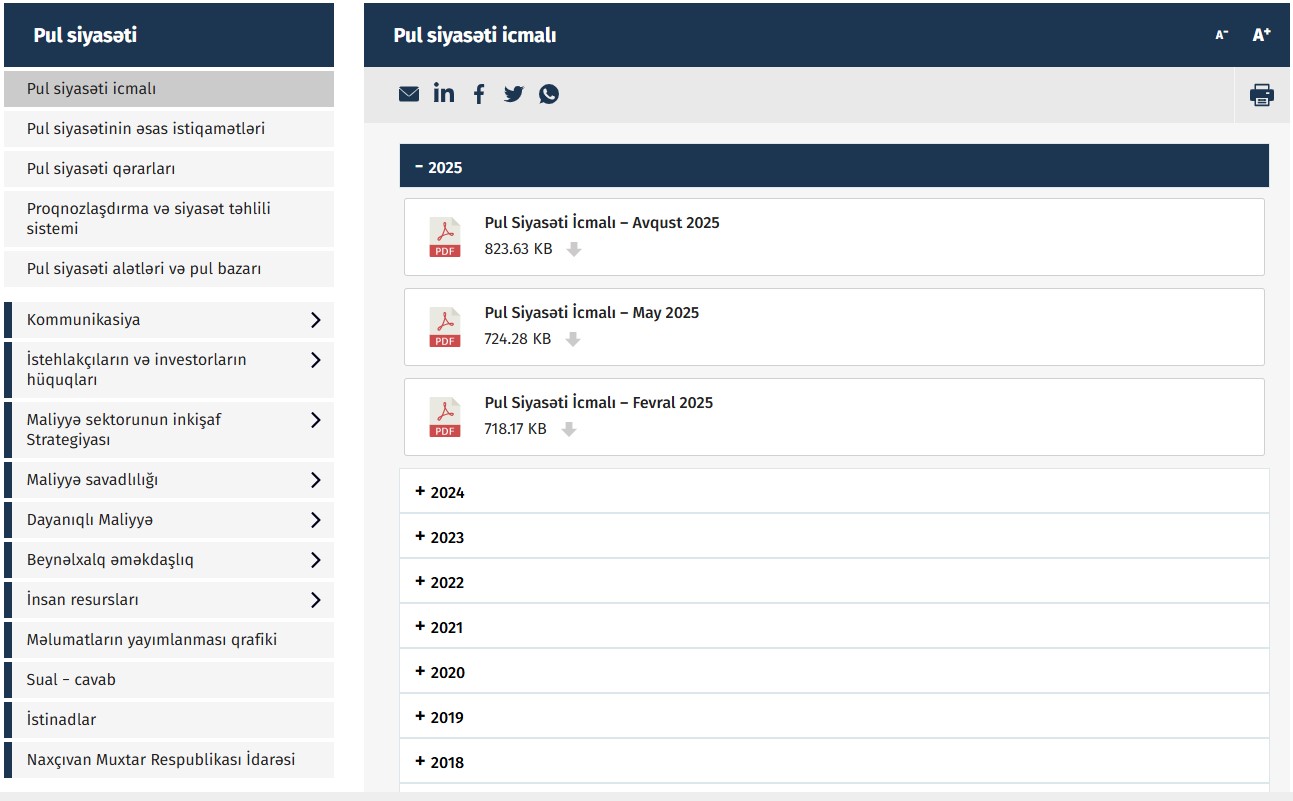Share this page via WhatsApp
This screenshot has height=801, width=1293.
point(549,94)
